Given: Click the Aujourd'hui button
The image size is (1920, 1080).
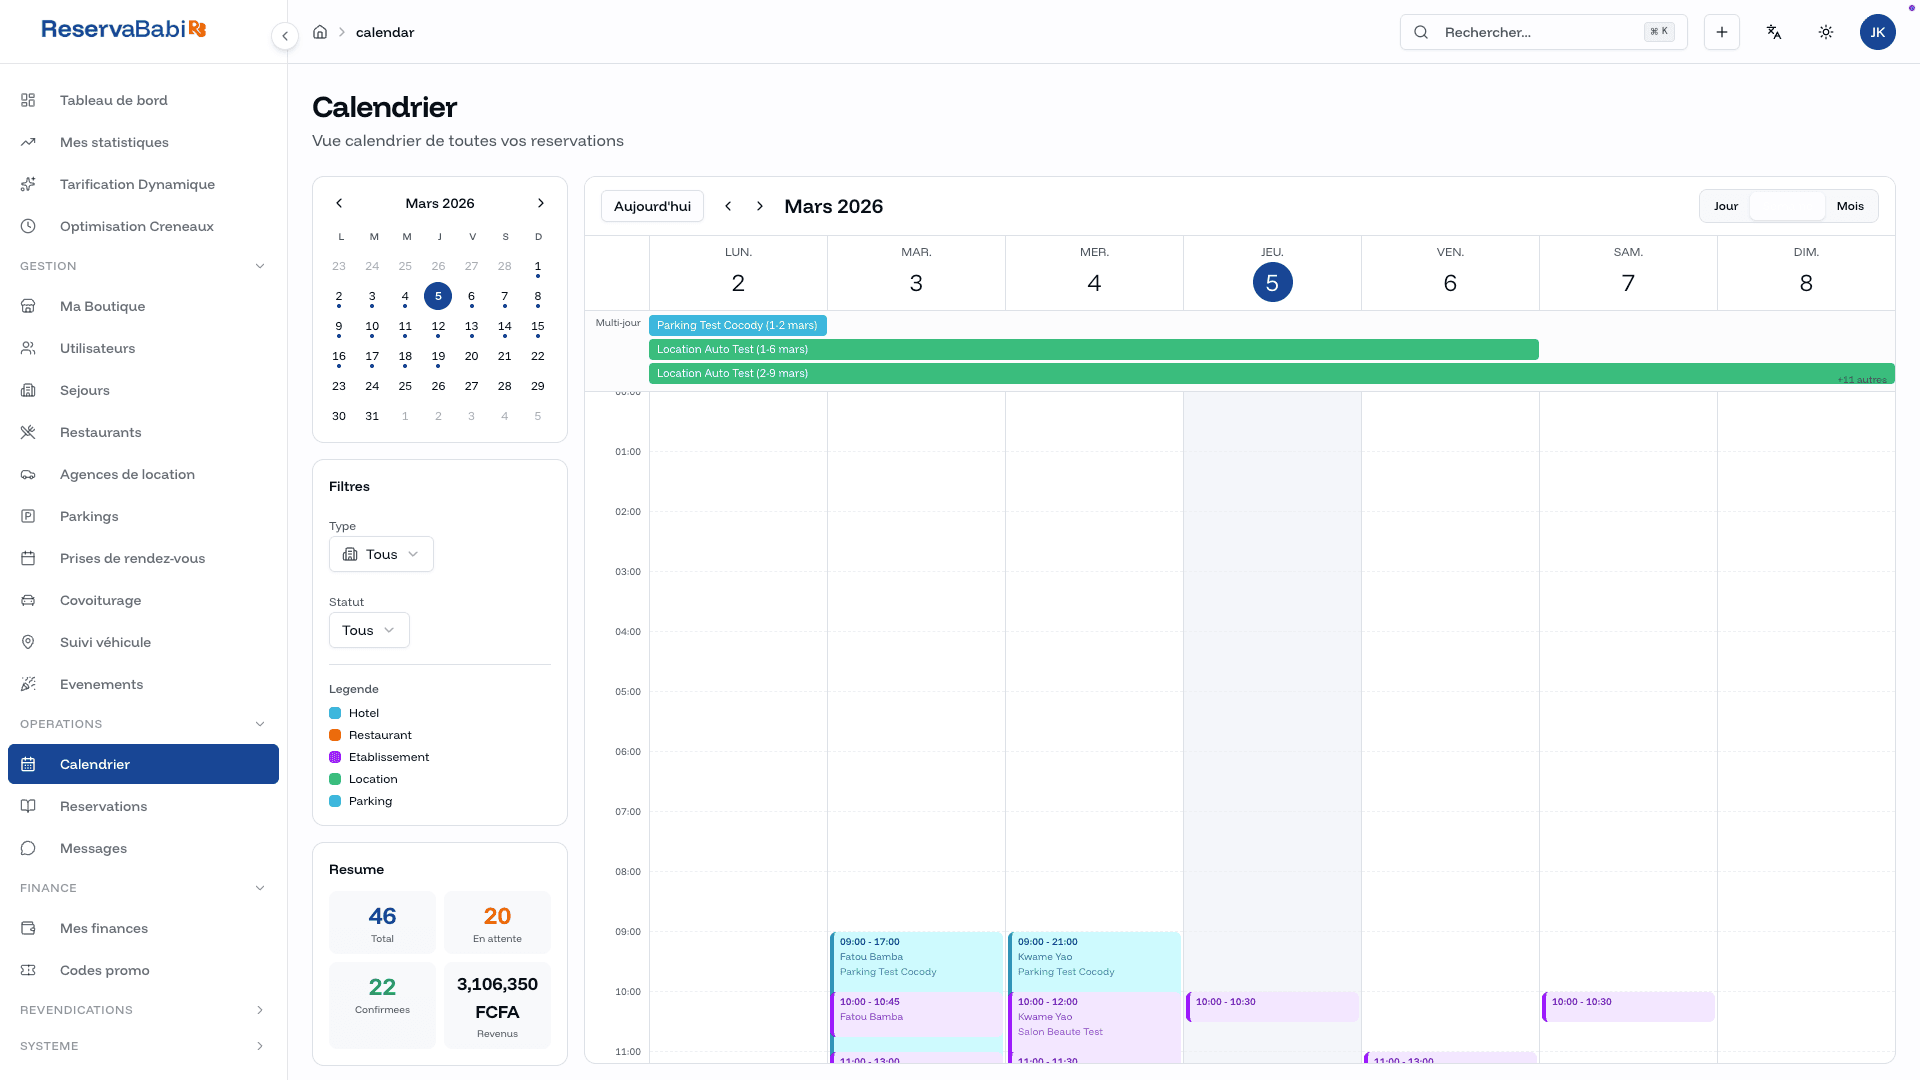Looking at the screenshot, I should [652, 206].
